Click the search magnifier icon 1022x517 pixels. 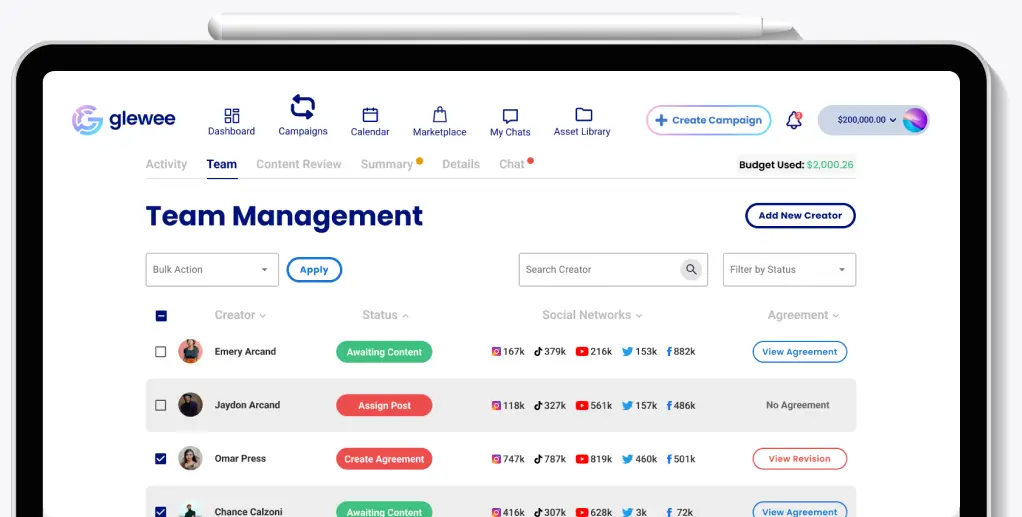691,269
